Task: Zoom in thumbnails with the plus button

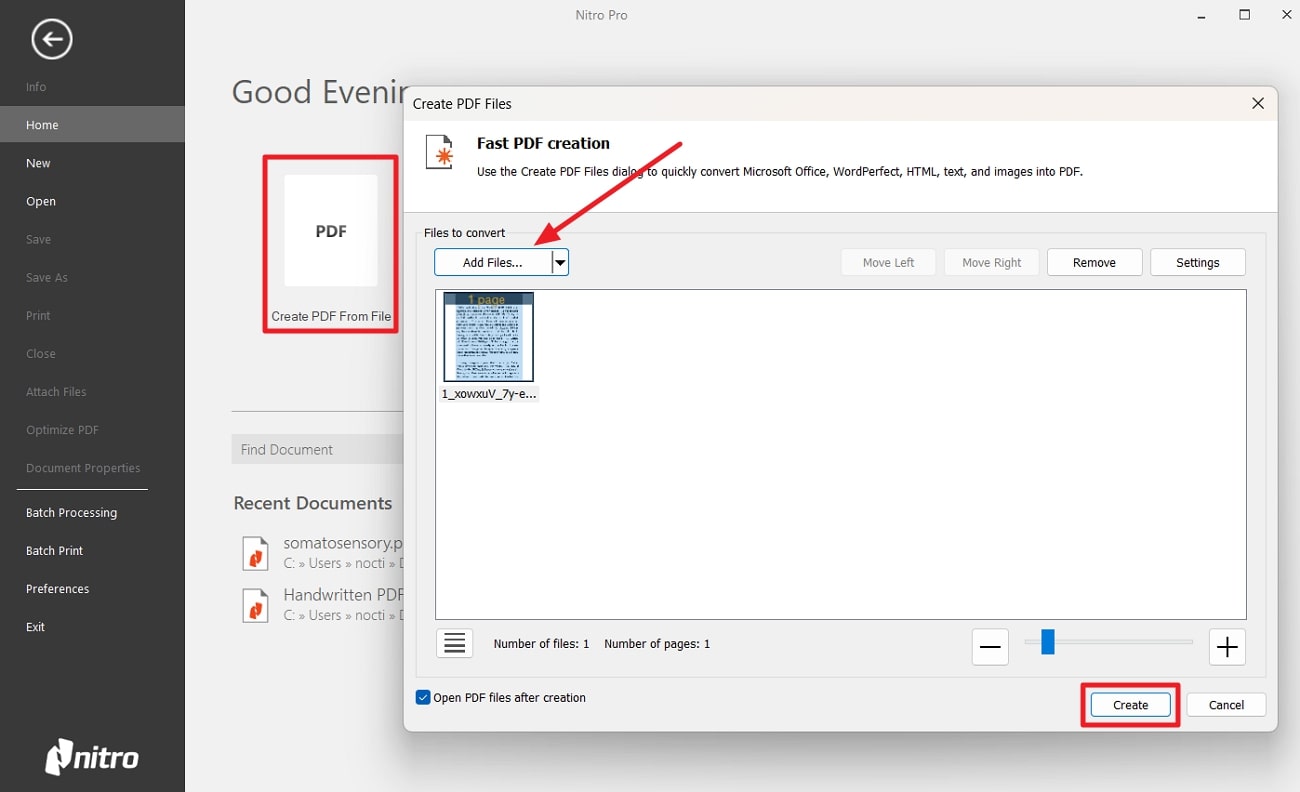Action: coord(1227,647)
